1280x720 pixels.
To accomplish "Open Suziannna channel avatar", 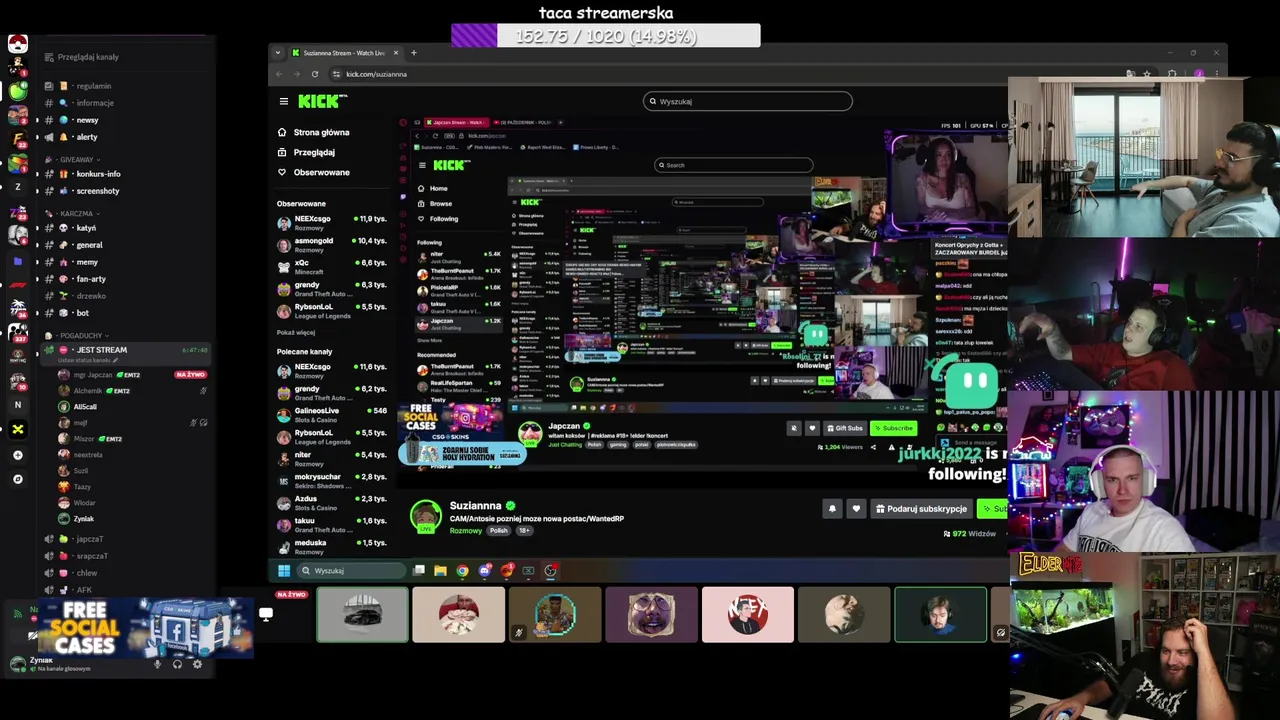I will click(x=425, y=516).
